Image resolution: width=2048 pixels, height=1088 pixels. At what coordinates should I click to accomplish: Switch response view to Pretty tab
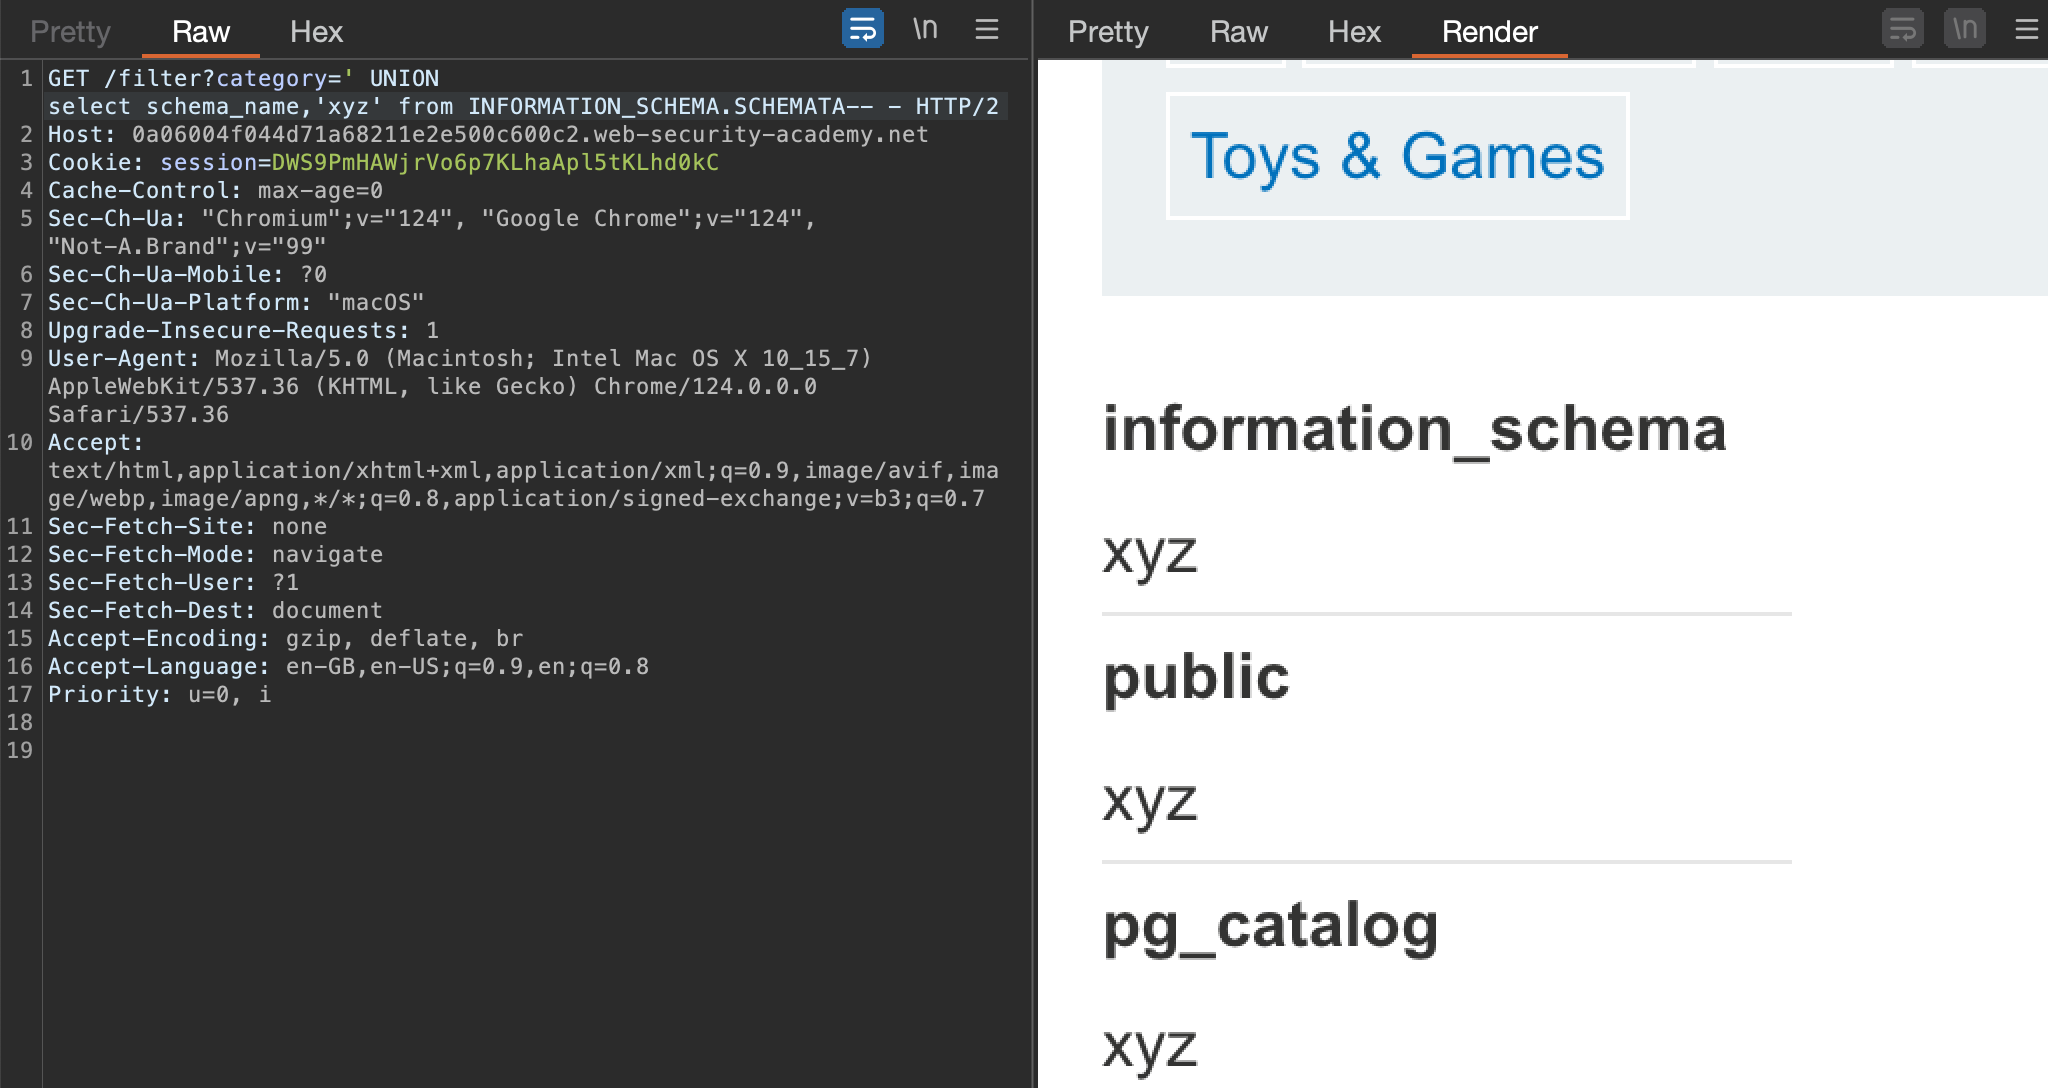click(x=1107, y=32)
